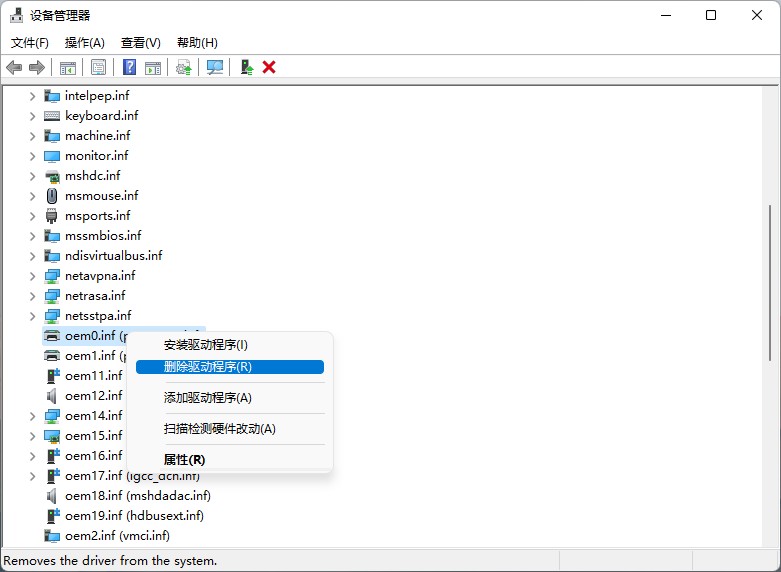Expand the machine.inf node
This screenshot has height=572, width=781.
pos(32,136)
